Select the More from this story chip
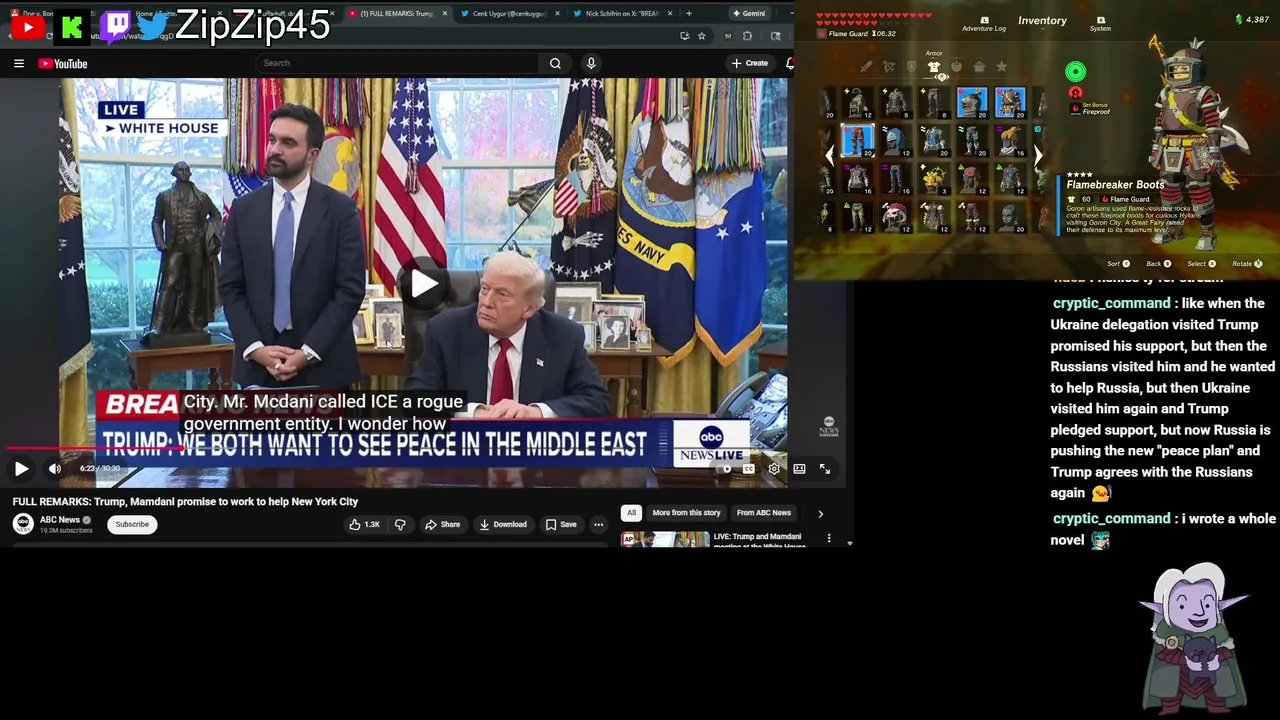The height and width of the screenshot is (720, 1280). coord(686,513)
